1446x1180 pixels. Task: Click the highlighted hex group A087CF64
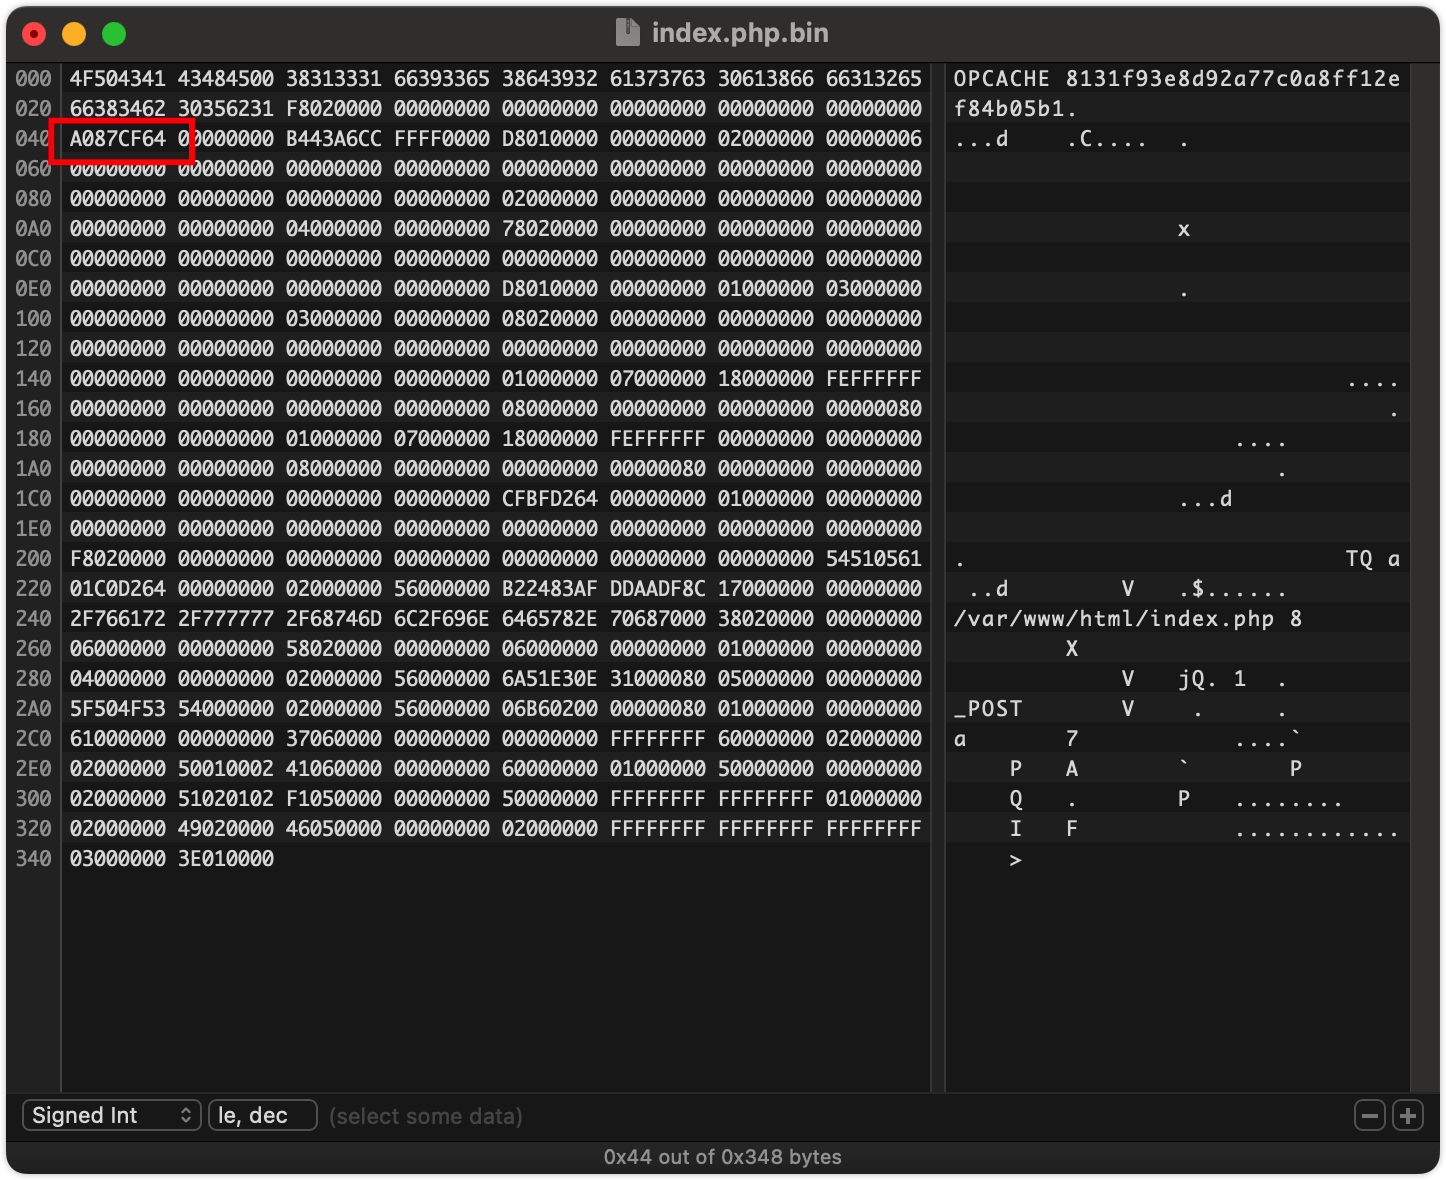point(118,139)
